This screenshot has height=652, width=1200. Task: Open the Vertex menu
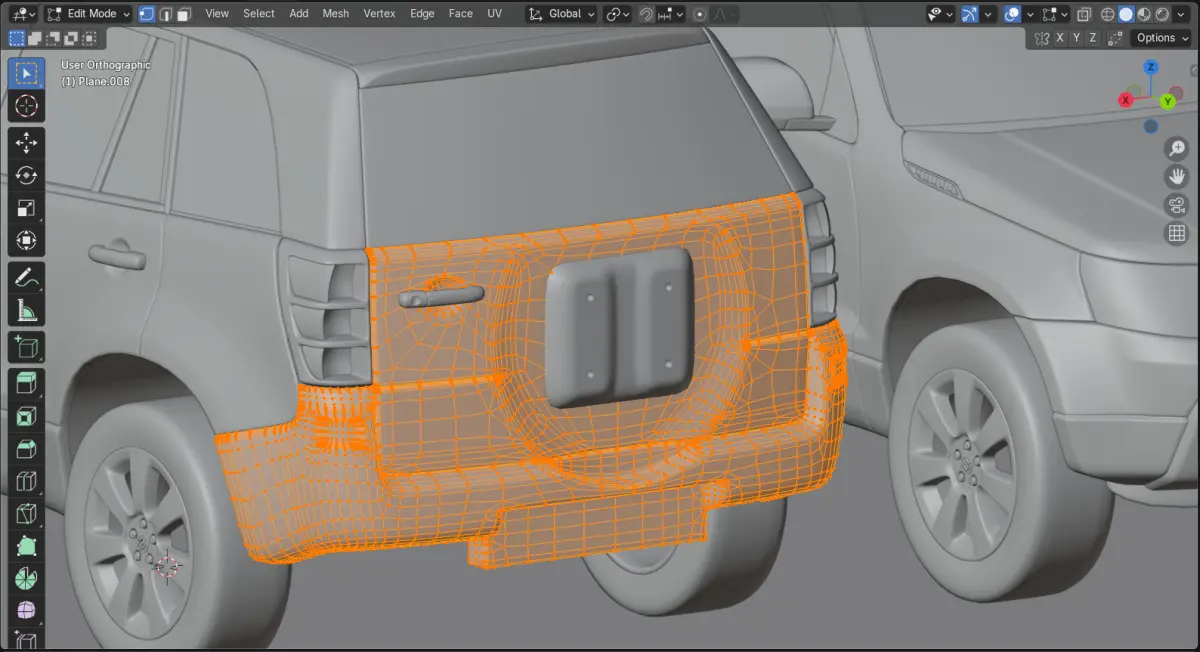pos(380,14)
